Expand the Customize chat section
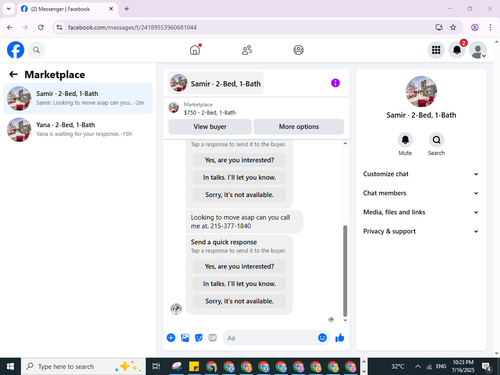This screenshot has height=375, width=500. point(421,174)
